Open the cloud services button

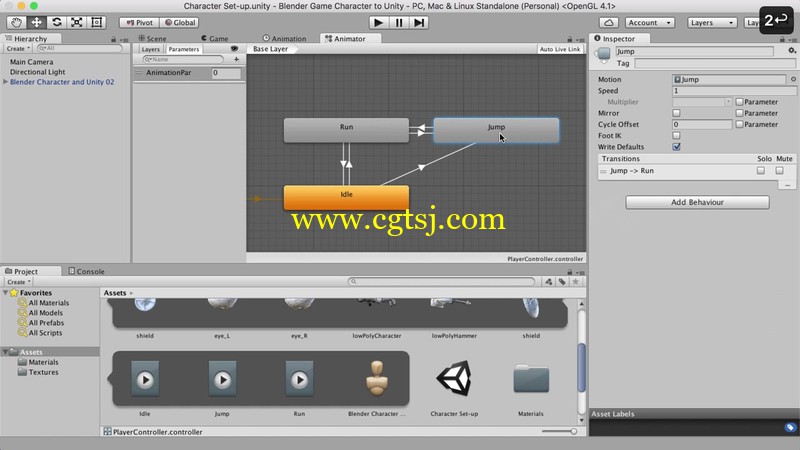(x=609, y=22)
